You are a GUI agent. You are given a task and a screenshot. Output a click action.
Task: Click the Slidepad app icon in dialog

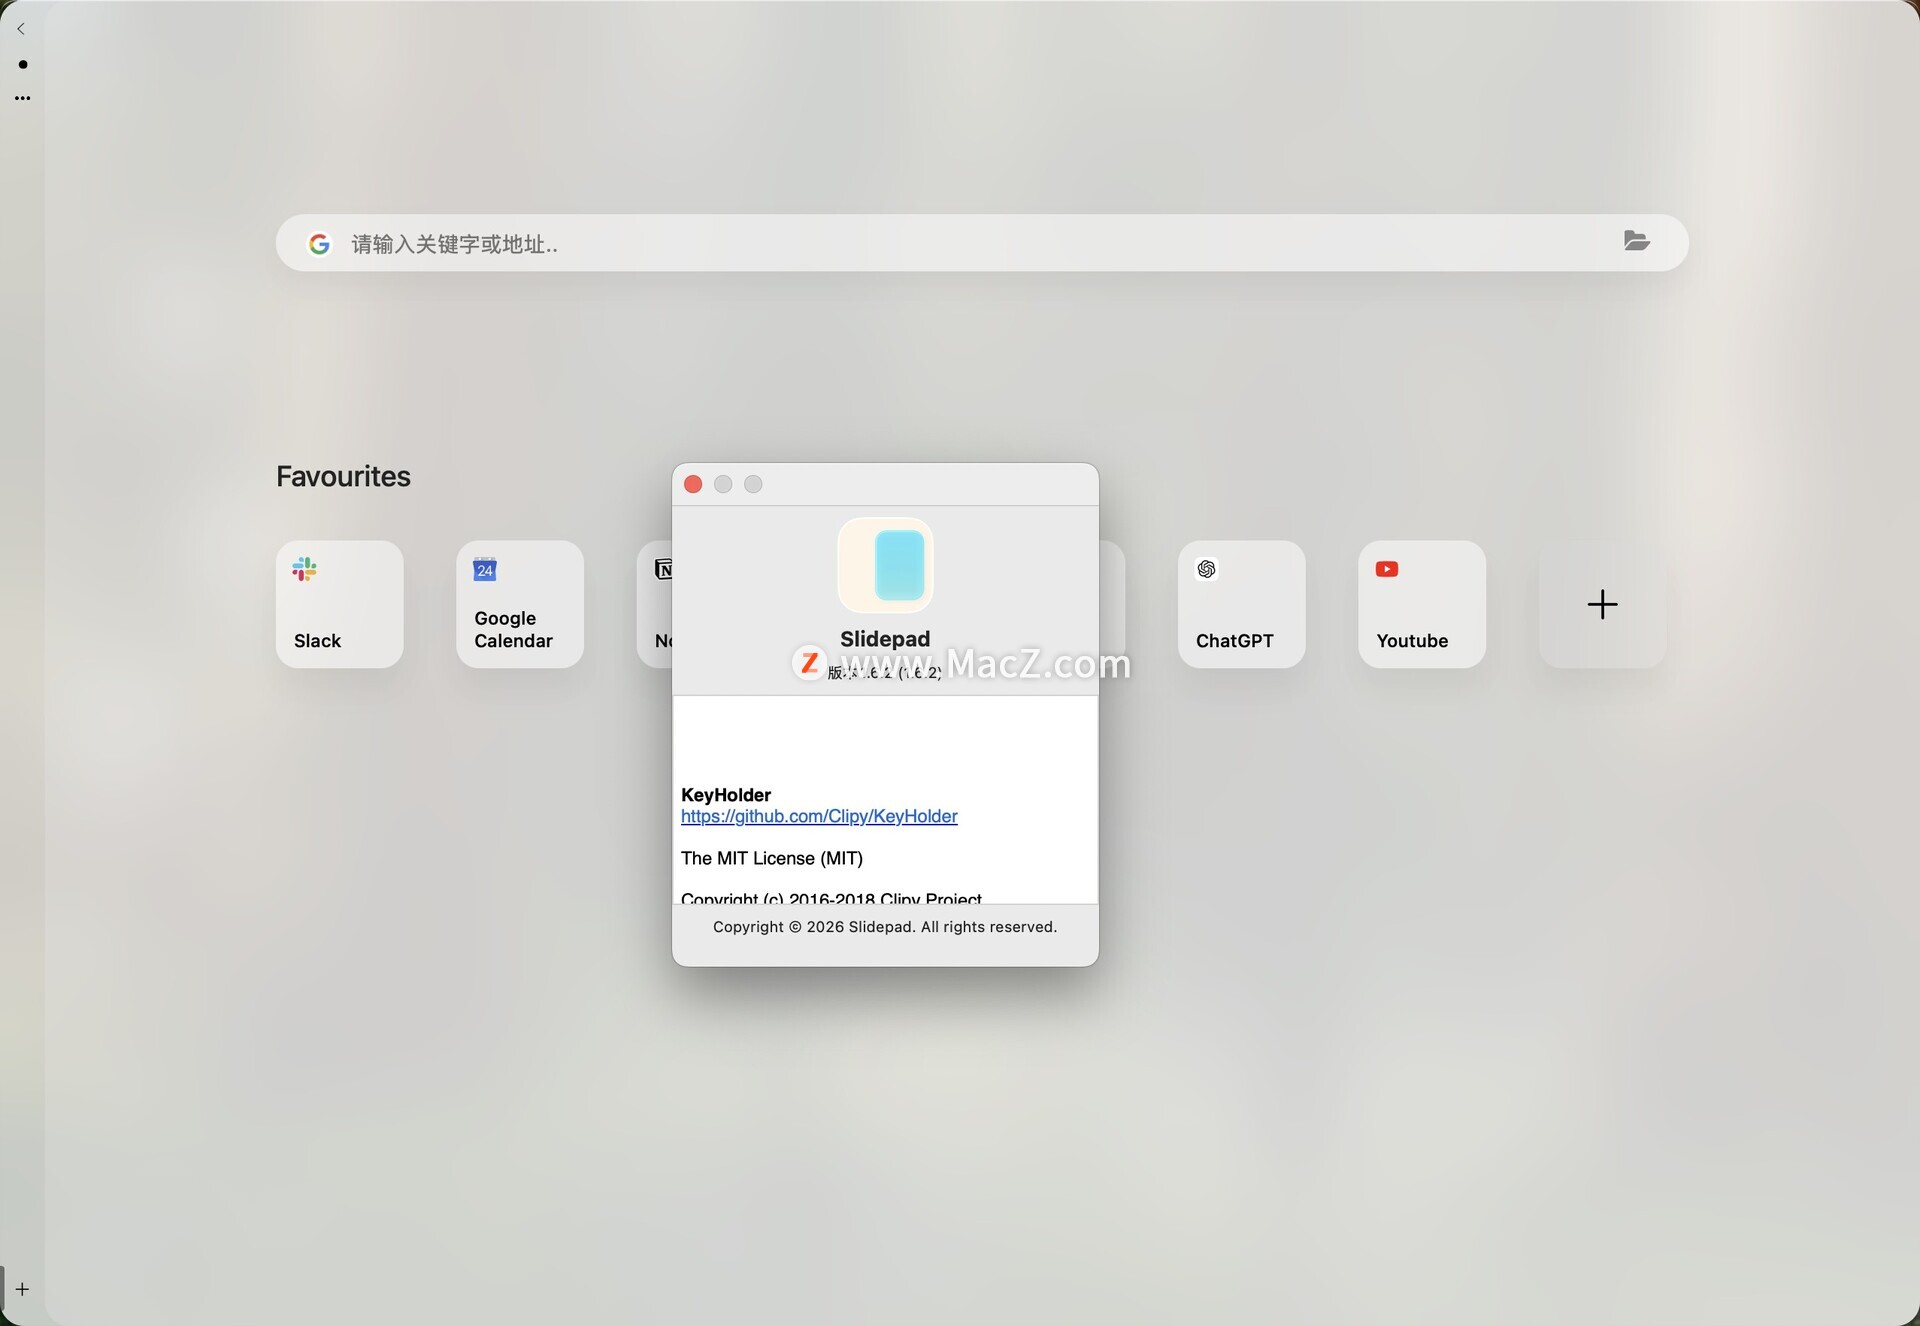pyautogui.click(x=885, y=565)
